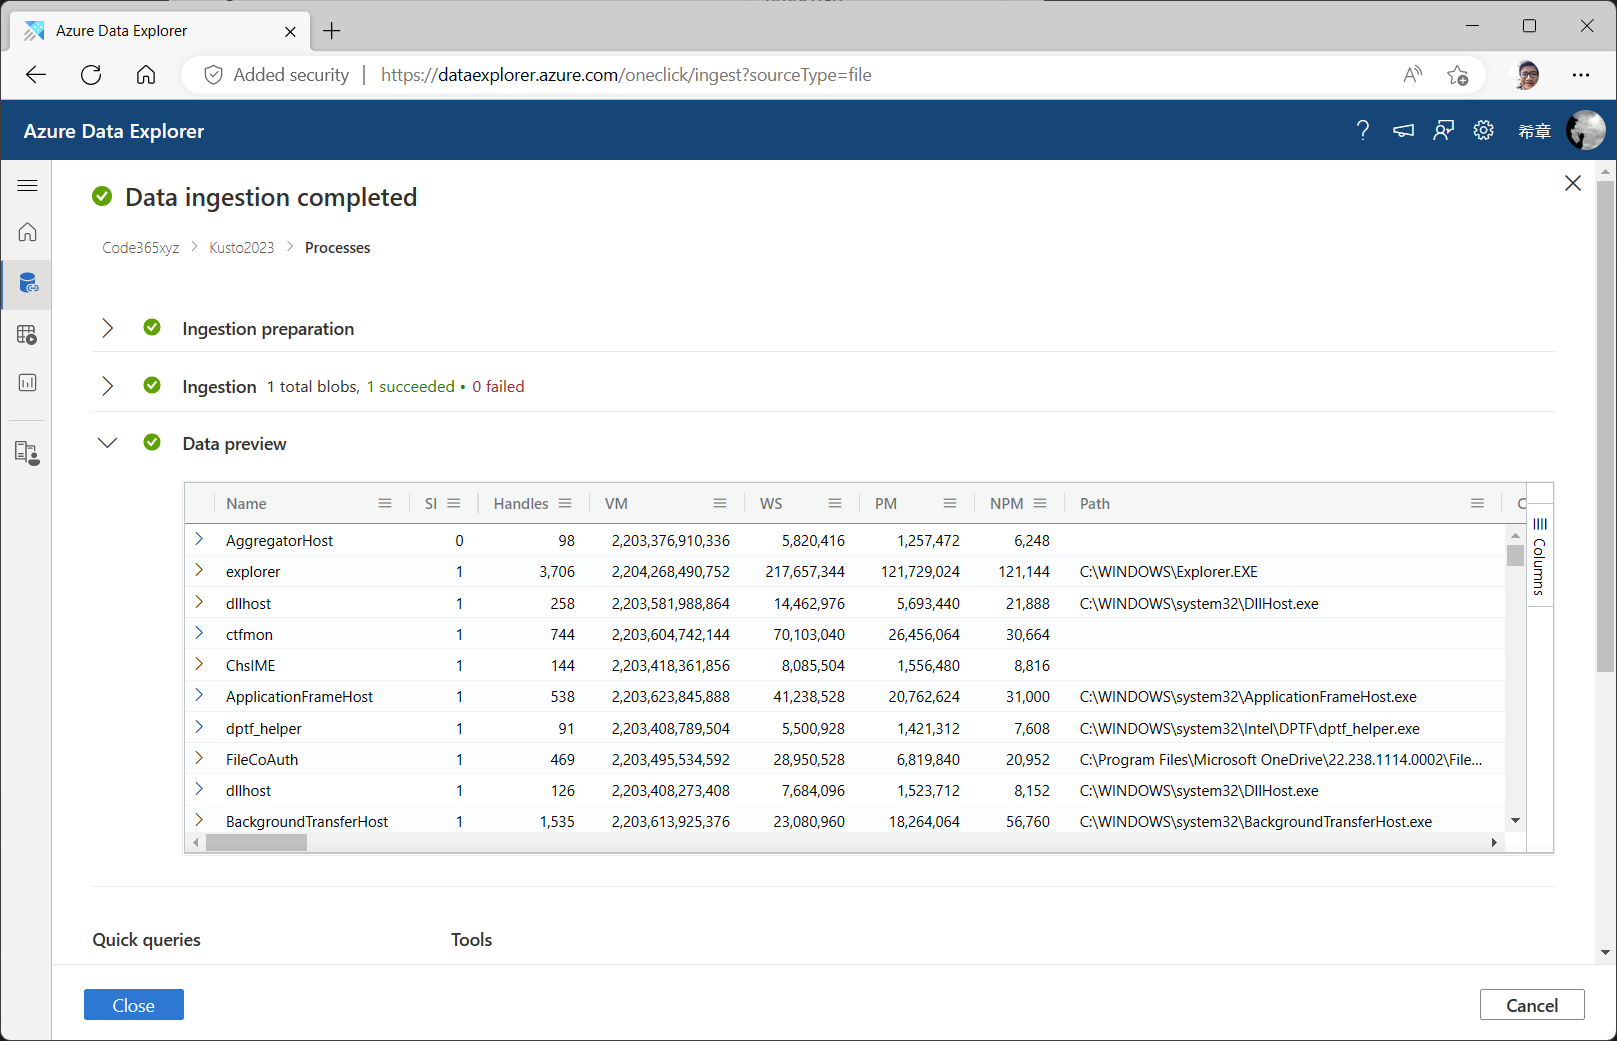Image resolution: width=1617 pixels, height=1041 pixels.
Task: Select the Azure Data Explorer browser tab
Action: (x=160, y=31)
